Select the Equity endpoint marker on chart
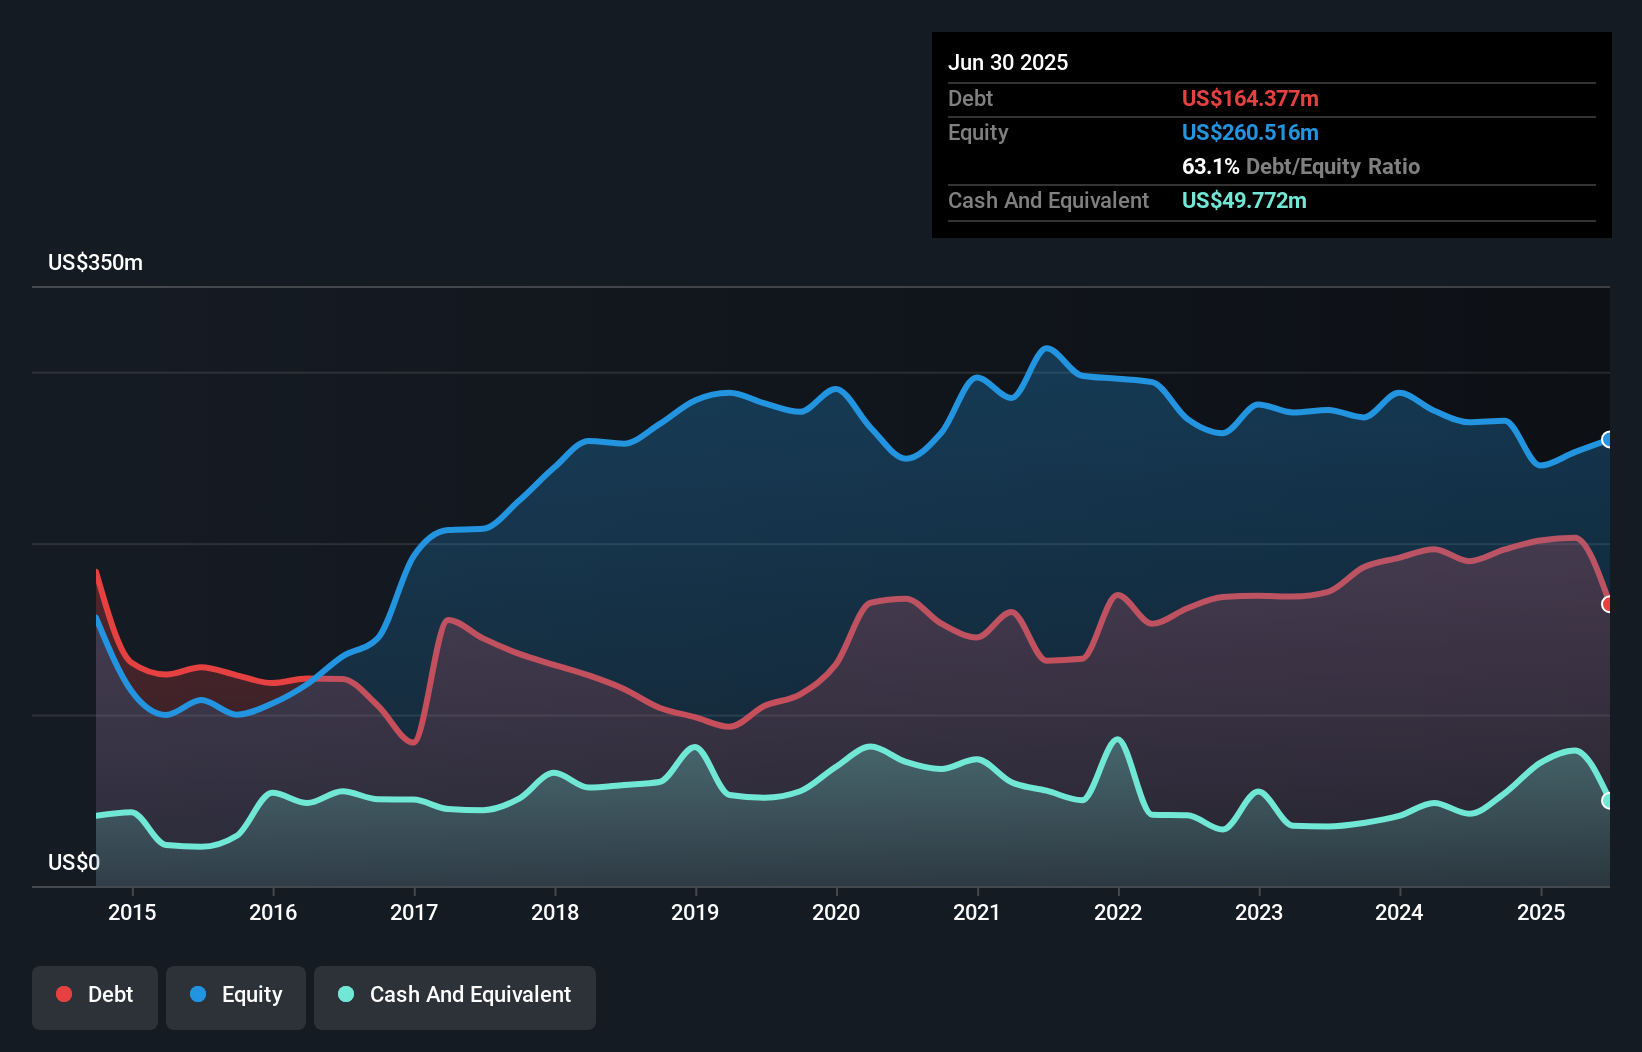This screenshot has height=1052, width=1642. 1608,439
